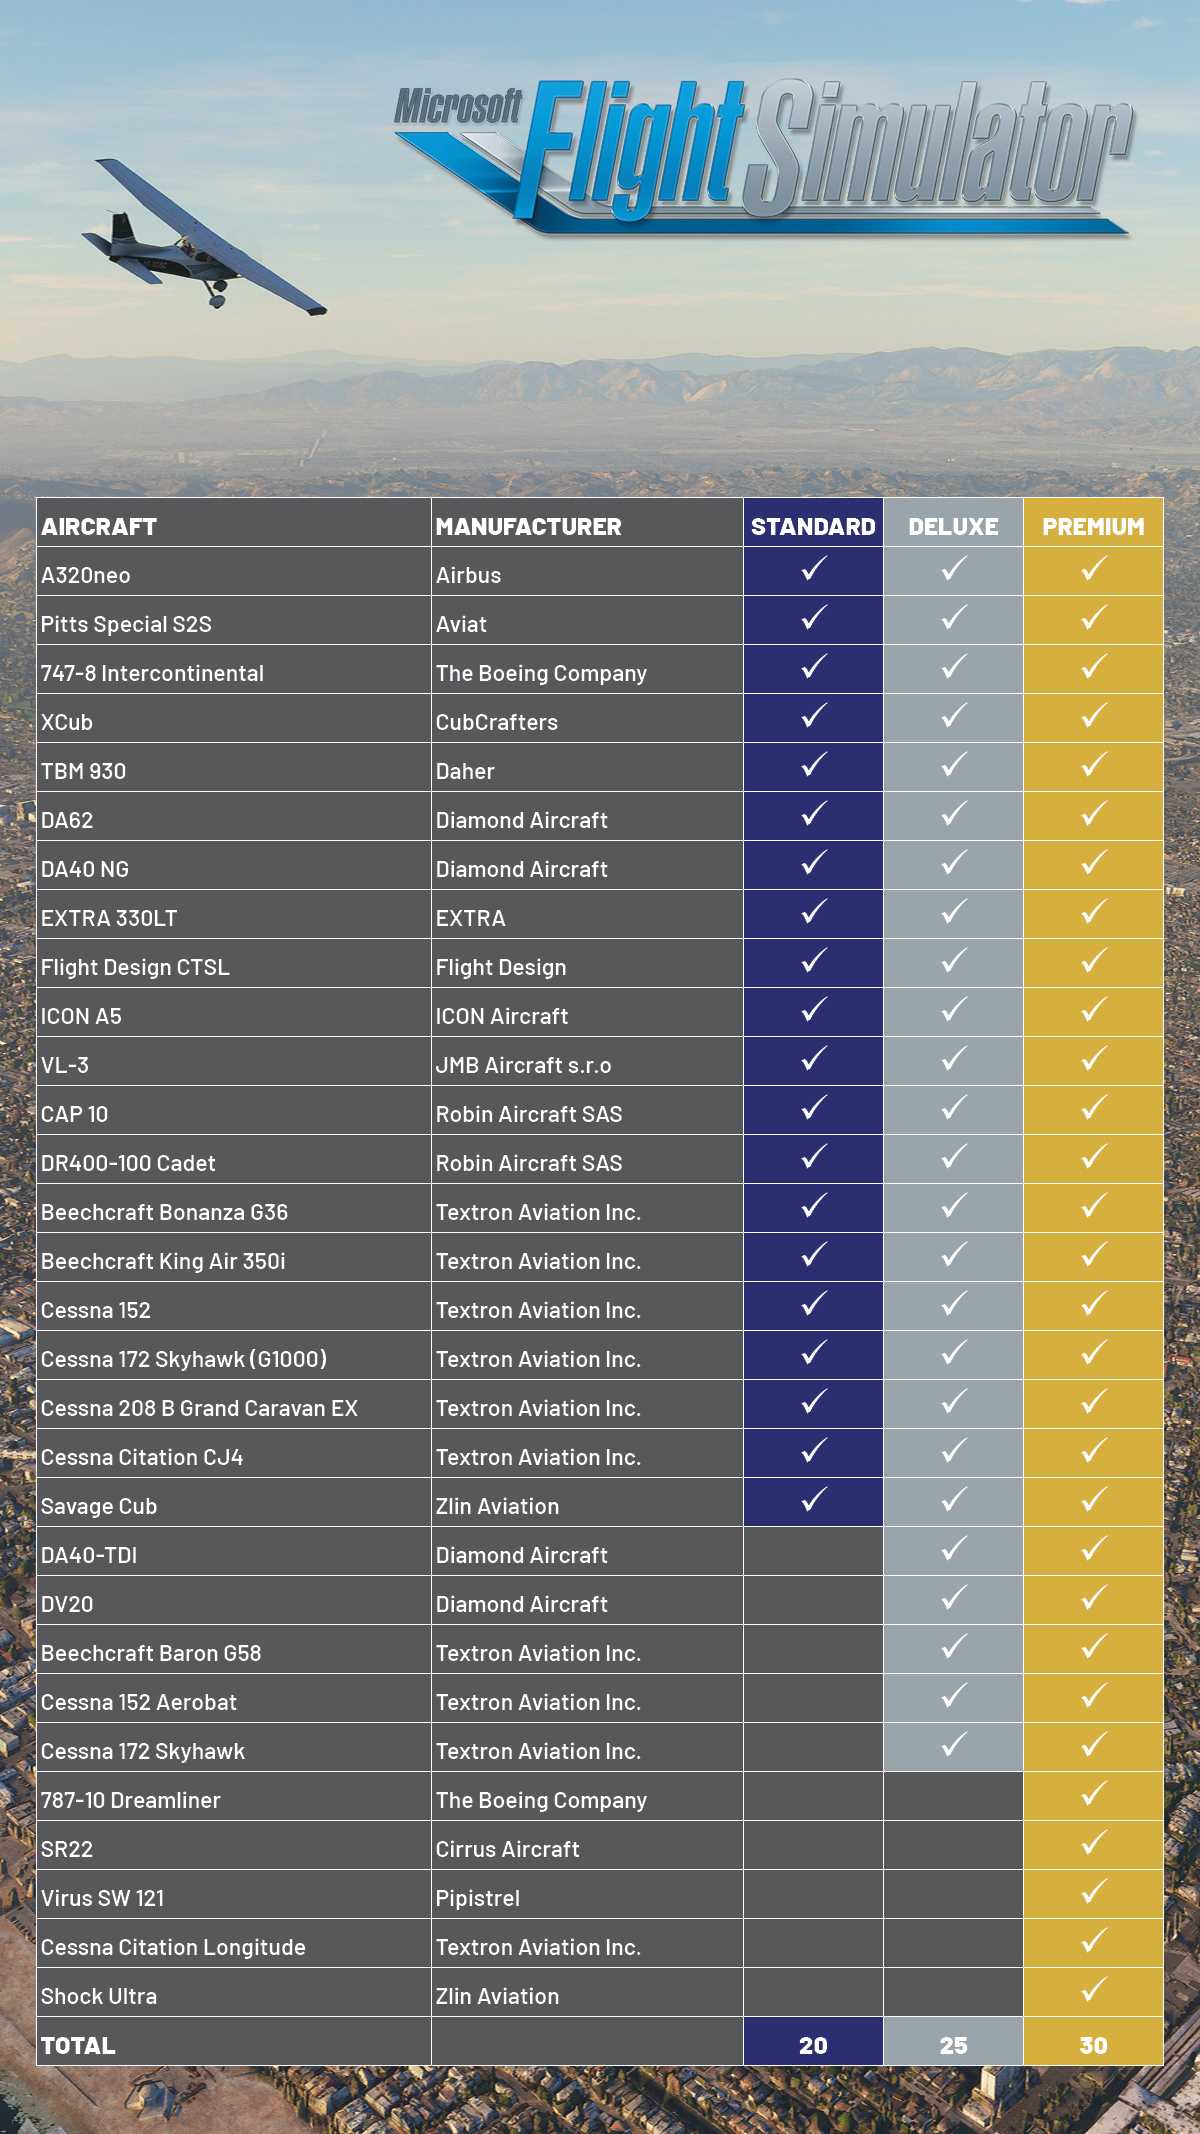The height and width of the screenshot is (2134, 1200).
Task: Select the Deluxe checkmark for Beechcraft Baron G58
Action: coord(954,1648)
